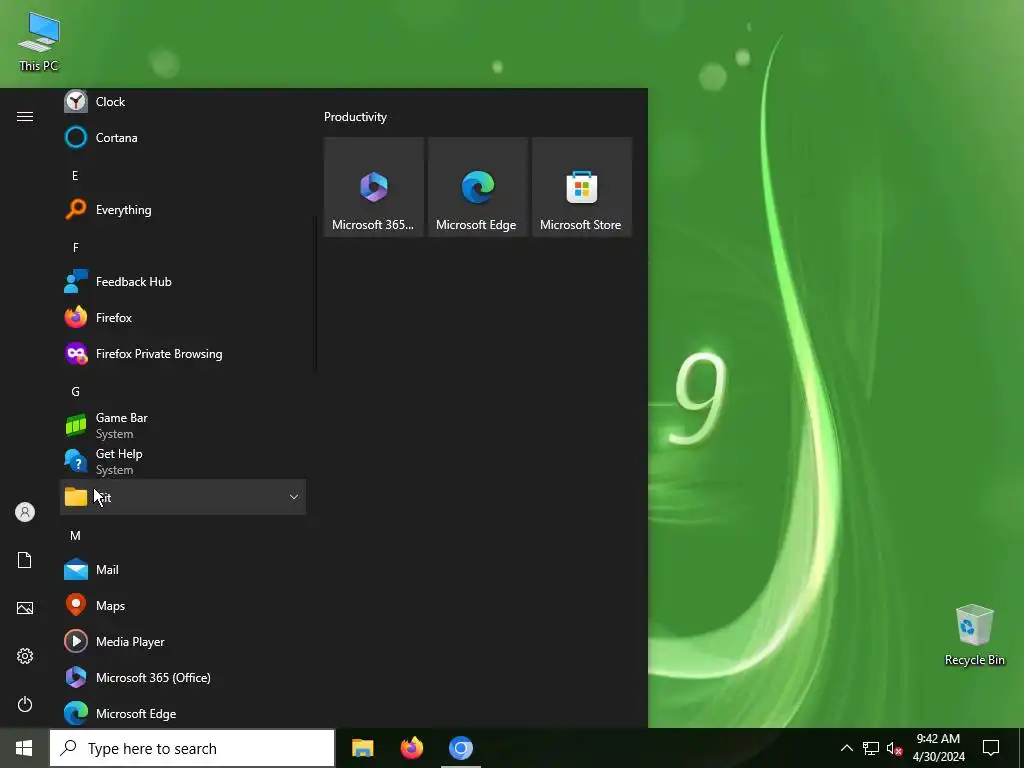1024x768 pixels.
Task: Open the user account icon in Start
Action: tap(25, 512)
